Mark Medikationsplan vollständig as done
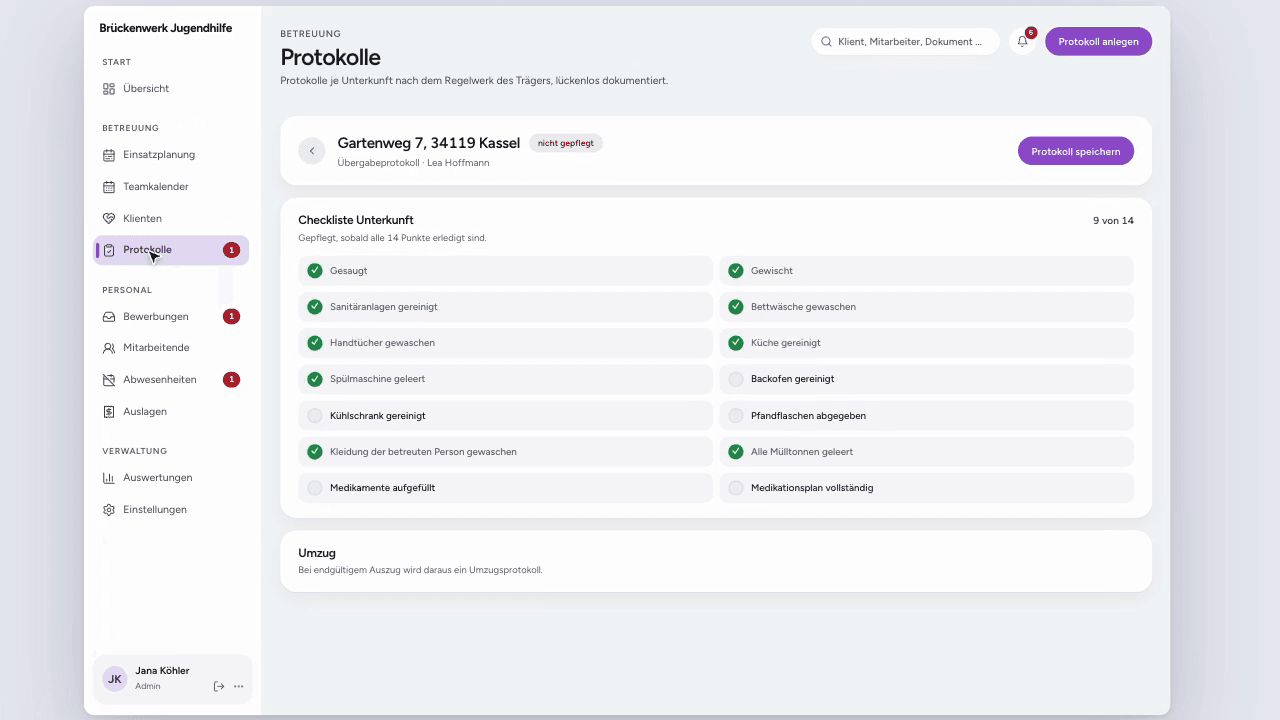 tap(926, 488)
